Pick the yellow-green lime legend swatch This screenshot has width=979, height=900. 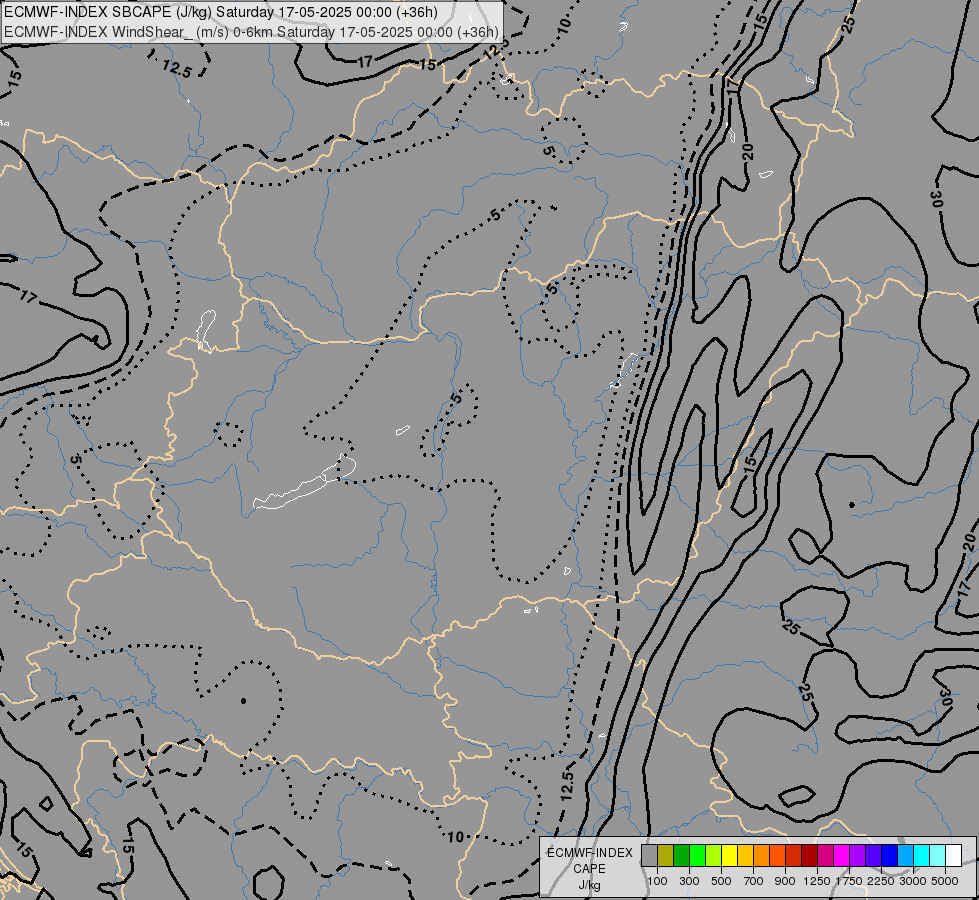[x=714, y=855]
